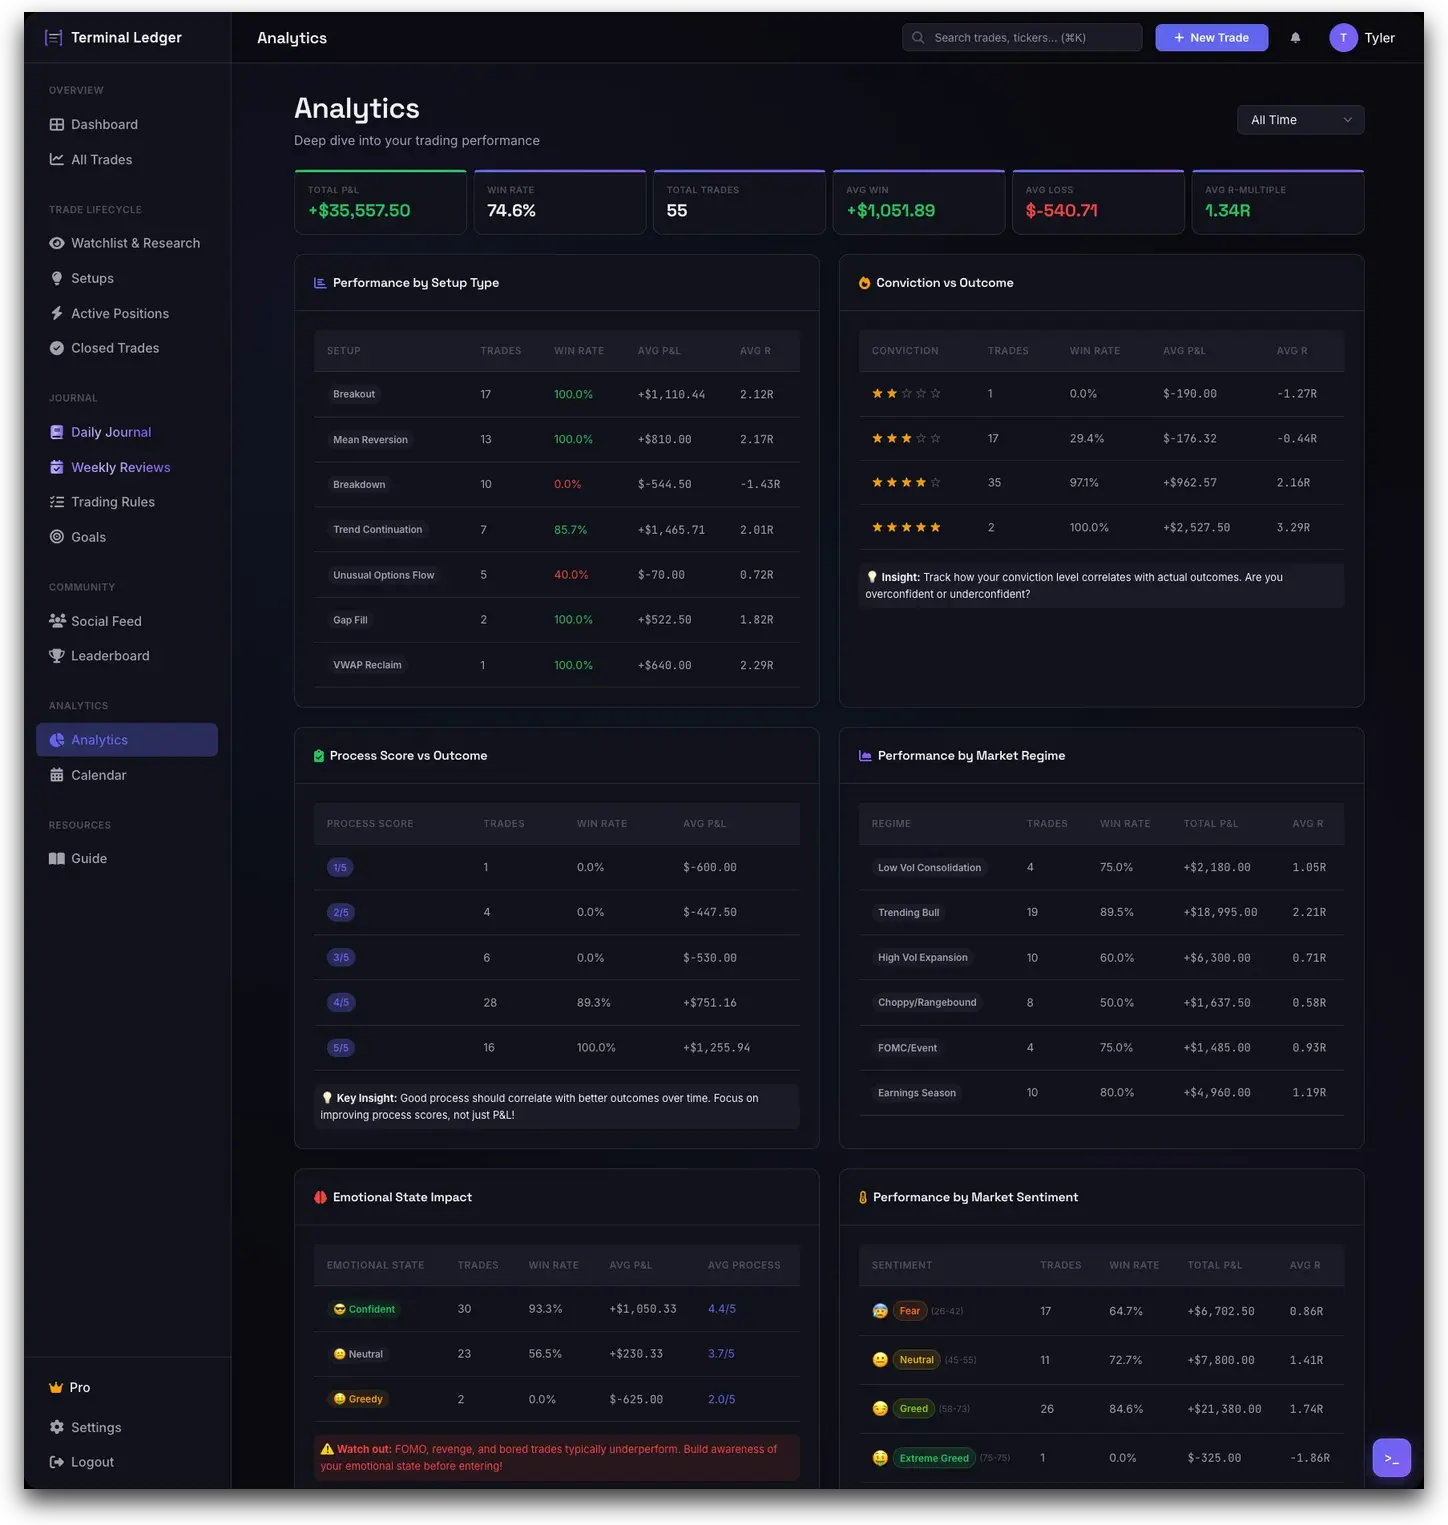The image size is (1448, 1525).
Task: Click the Trading Rules list icon
Action: 56,501
